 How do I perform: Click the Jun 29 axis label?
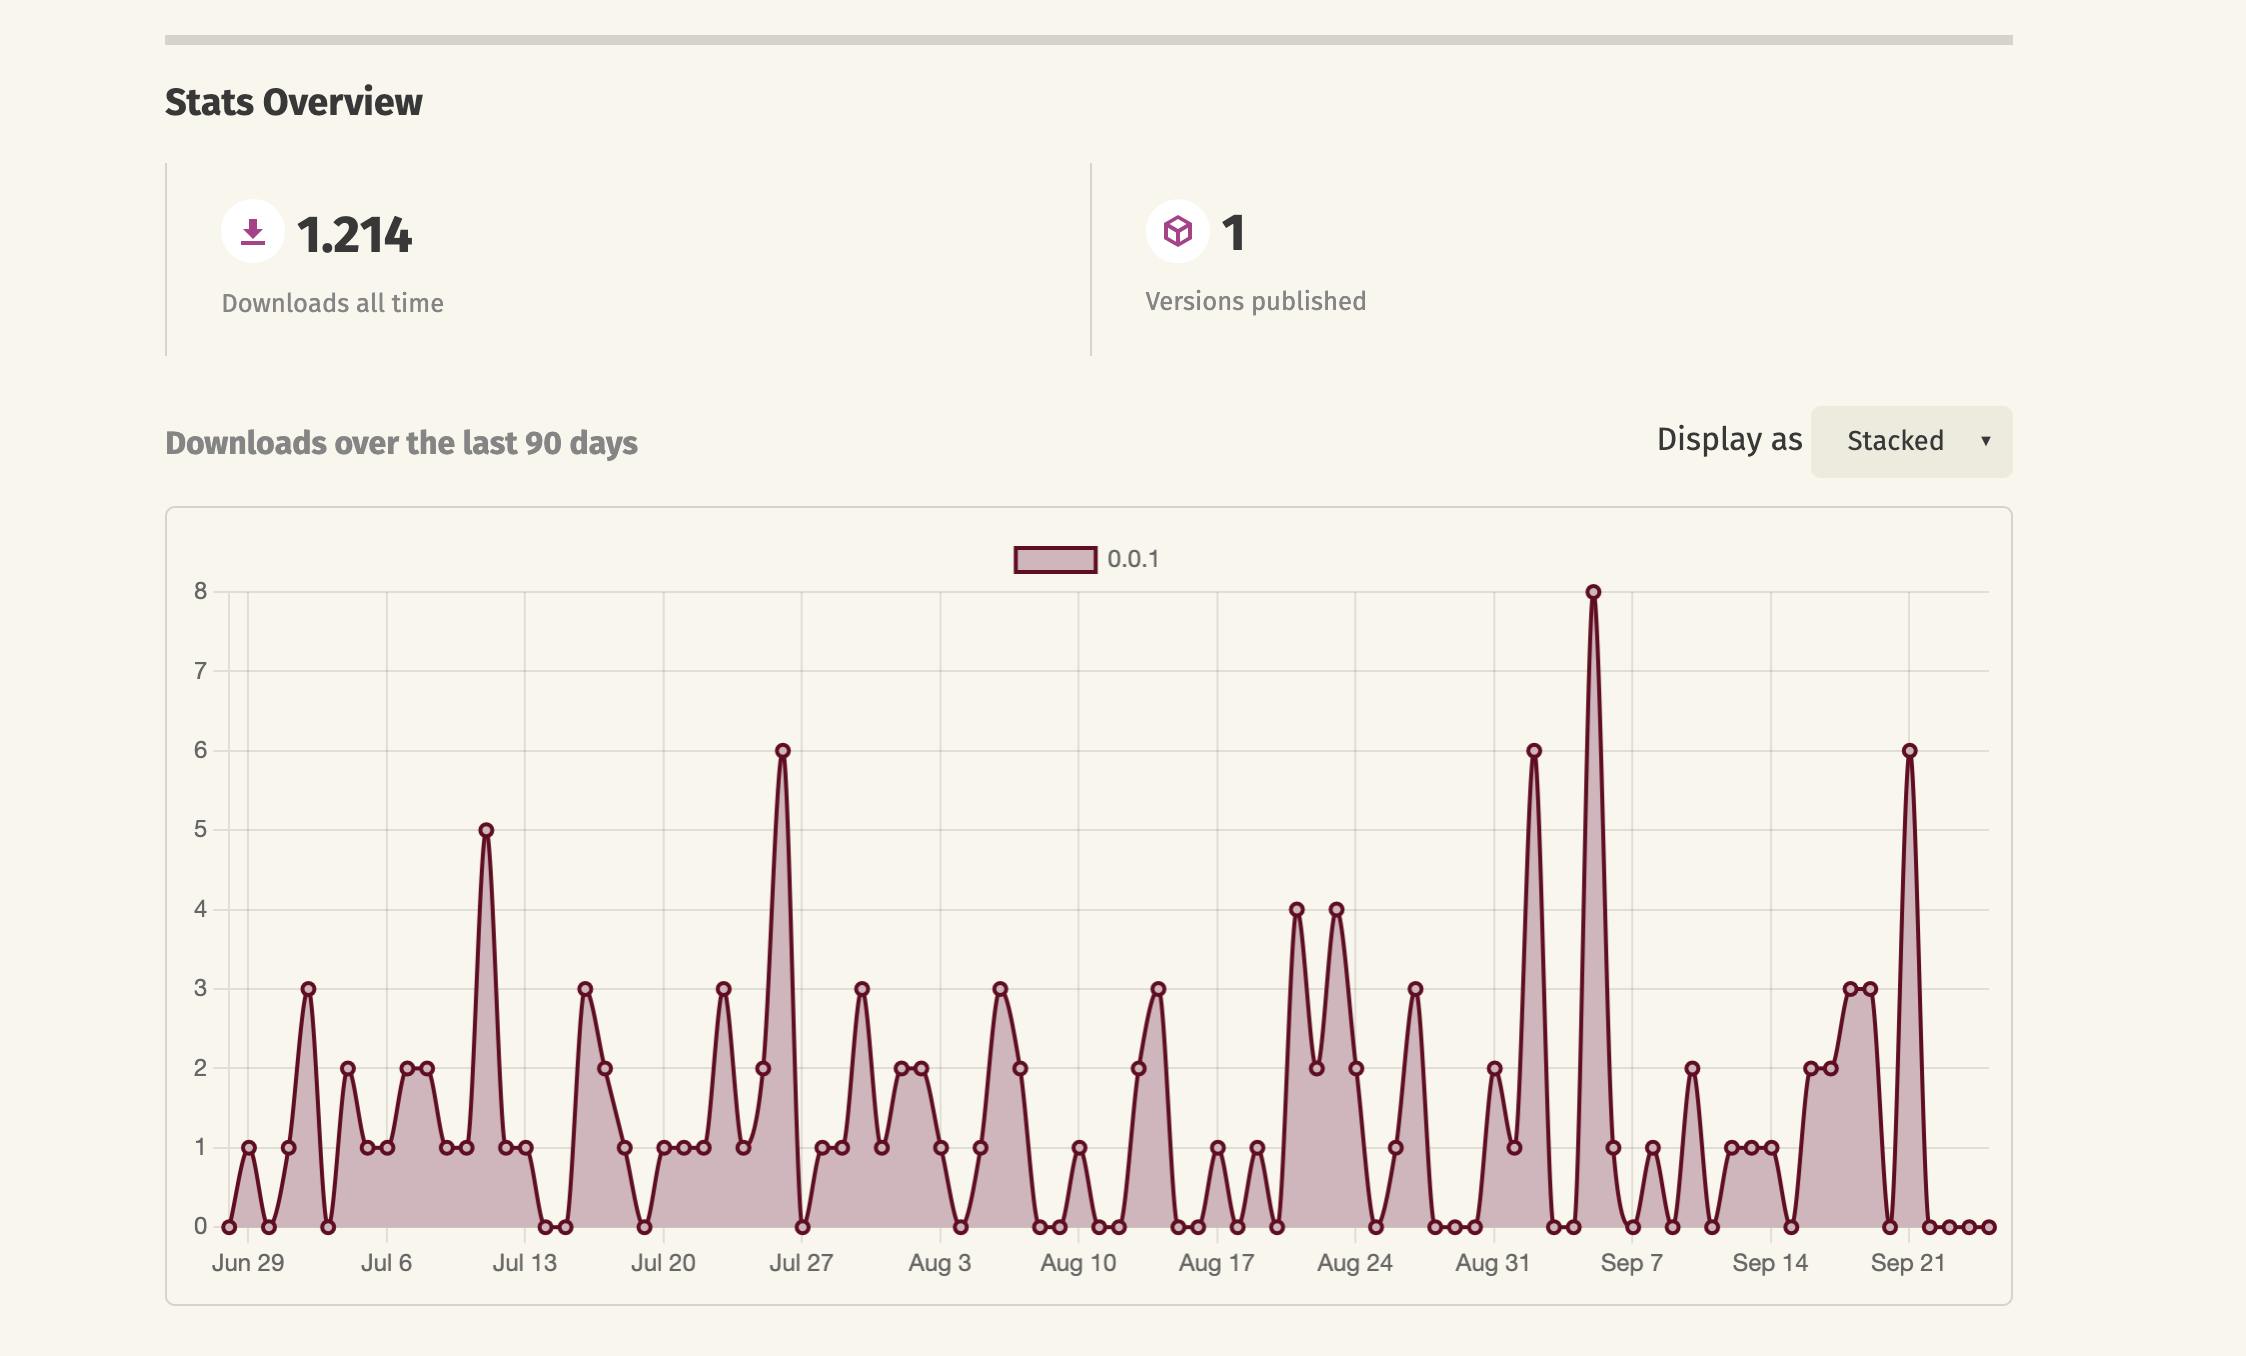click(x=248, y=1263)
